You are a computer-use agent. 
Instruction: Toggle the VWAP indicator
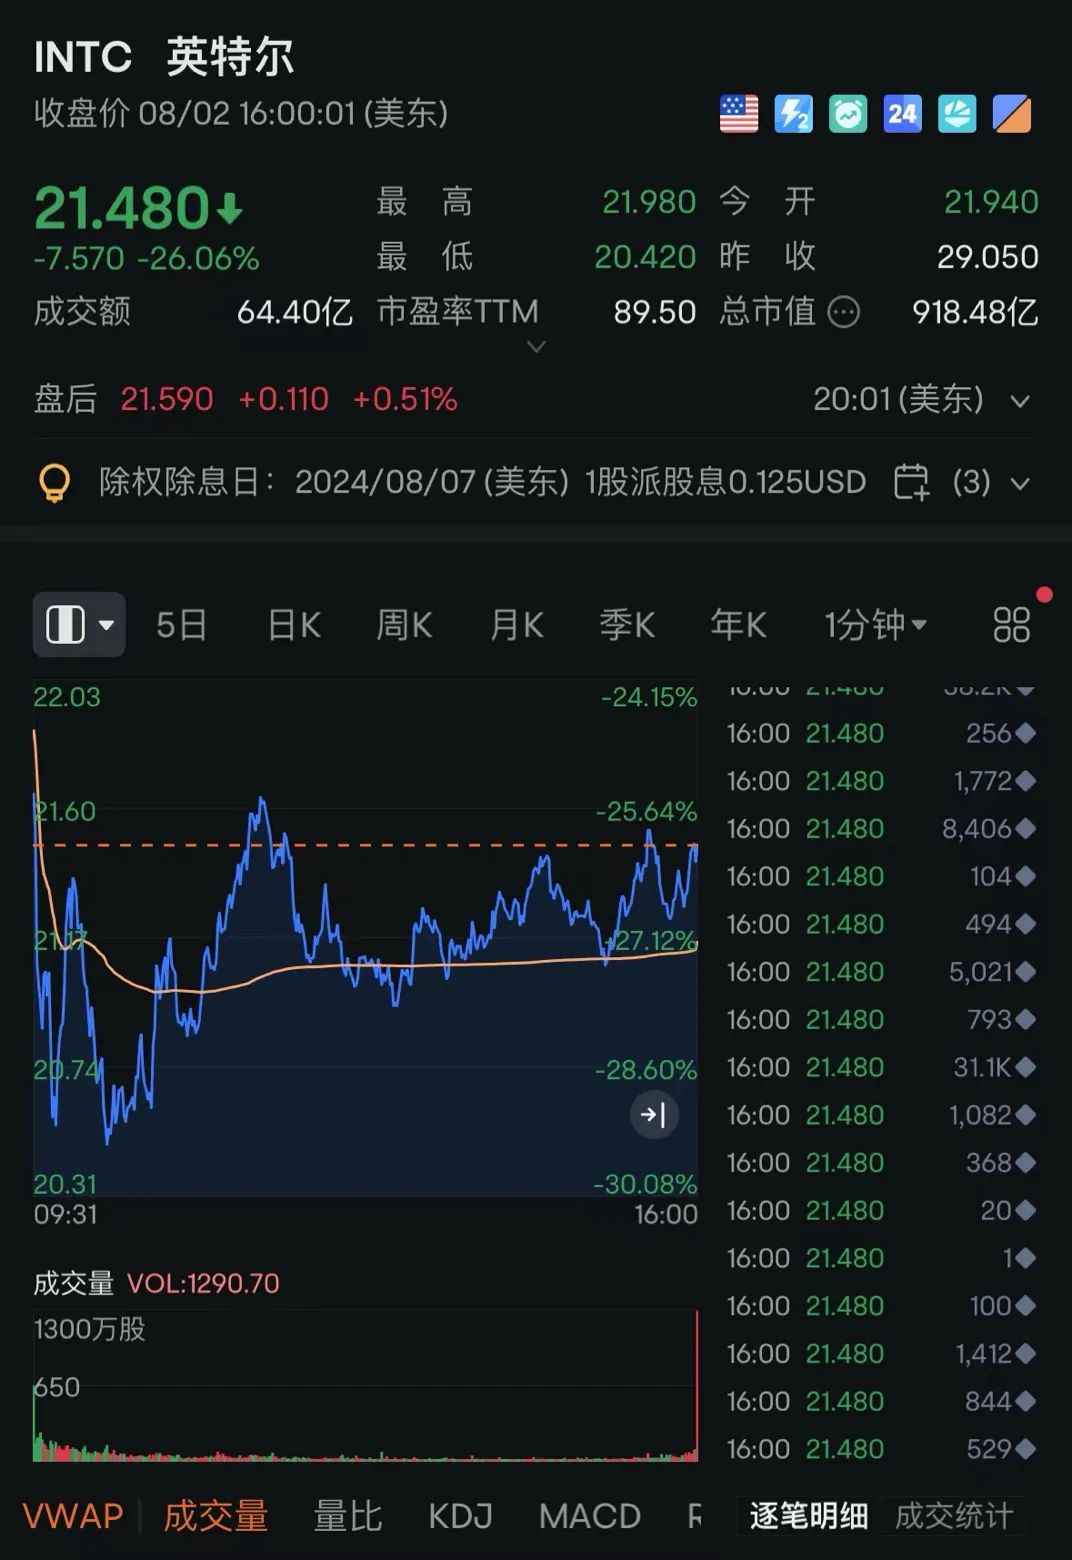73,1516
